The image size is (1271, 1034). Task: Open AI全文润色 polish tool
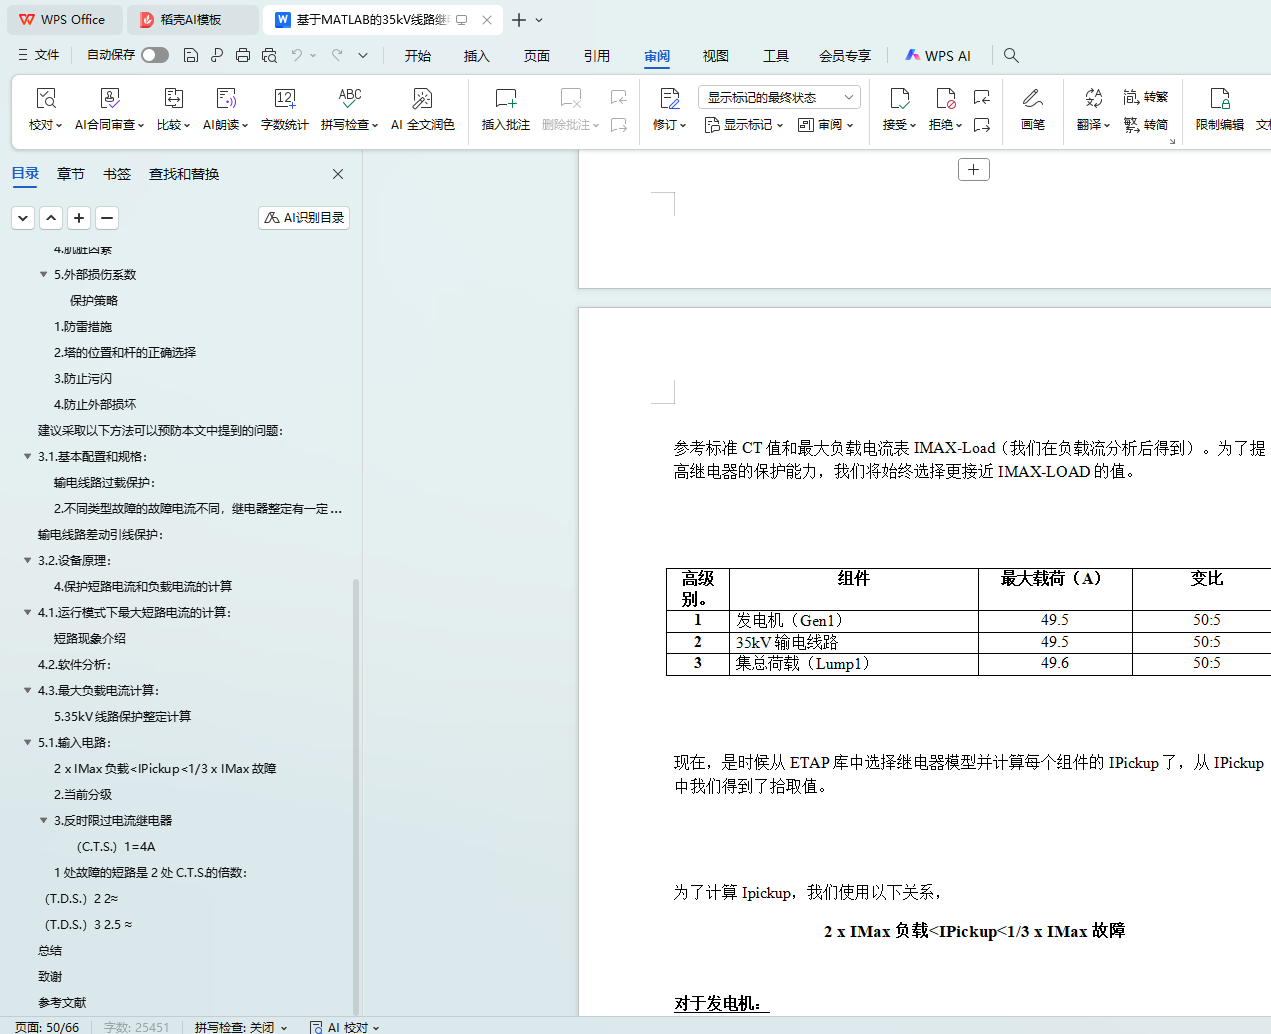point(422,108)
